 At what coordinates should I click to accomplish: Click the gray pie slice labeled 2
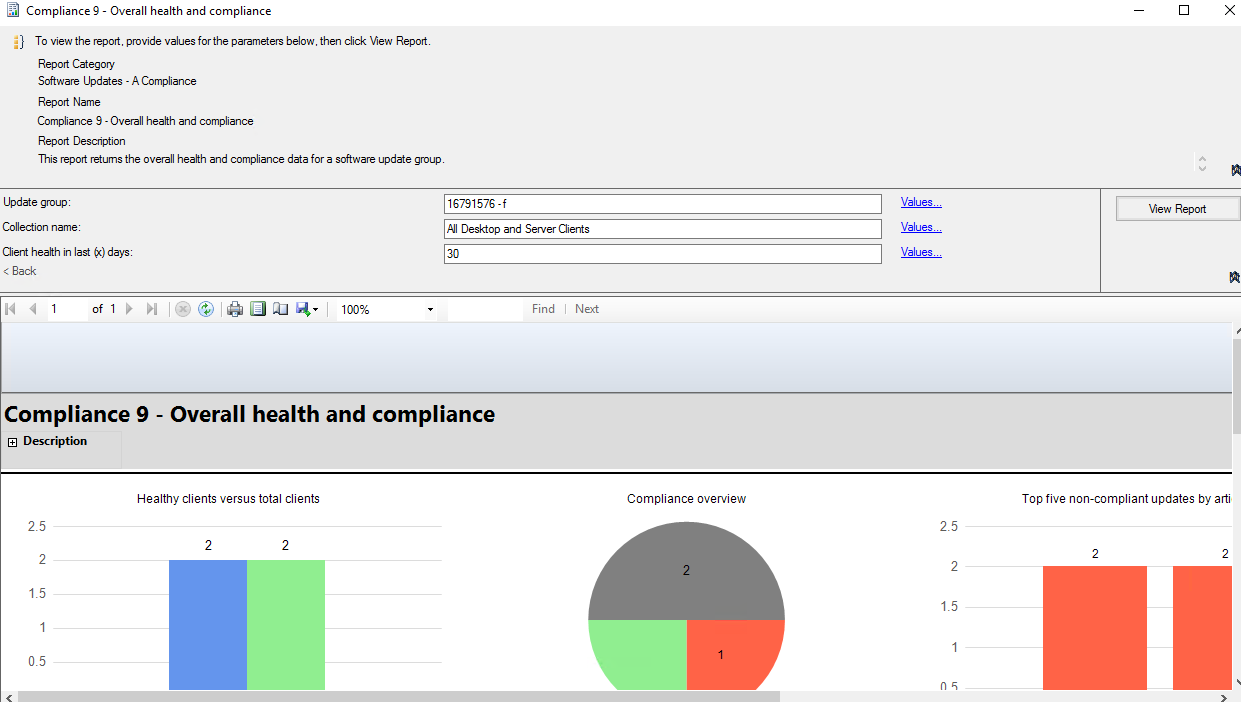click(686, 570)
